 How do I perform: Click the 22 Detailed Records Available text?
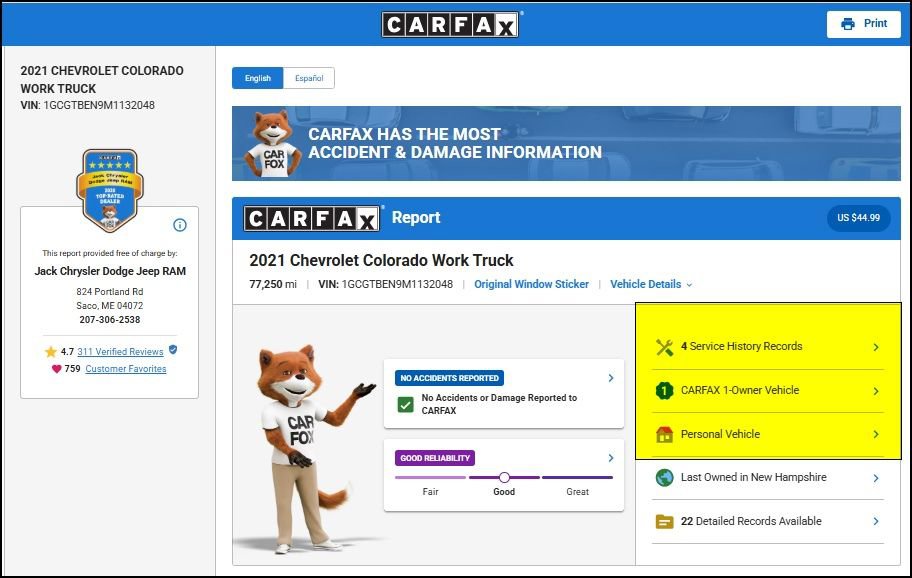point(751,521)
